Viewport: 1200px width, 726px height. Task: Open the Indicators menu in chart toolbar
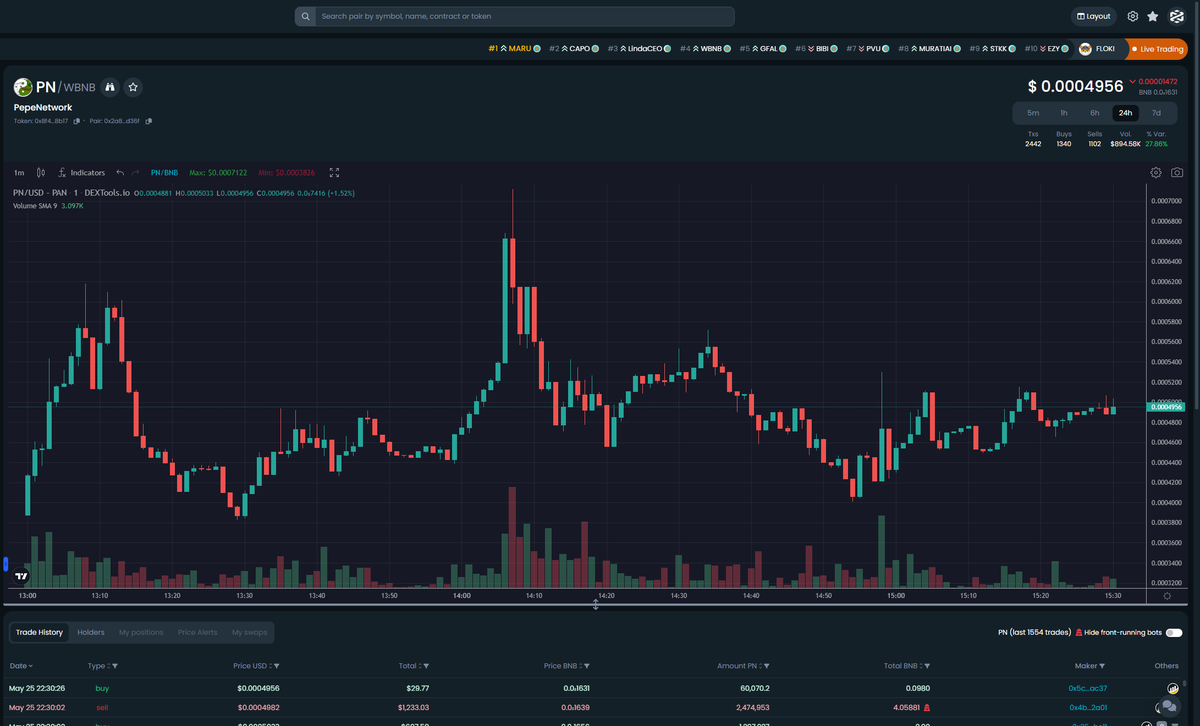click(82, 172)
